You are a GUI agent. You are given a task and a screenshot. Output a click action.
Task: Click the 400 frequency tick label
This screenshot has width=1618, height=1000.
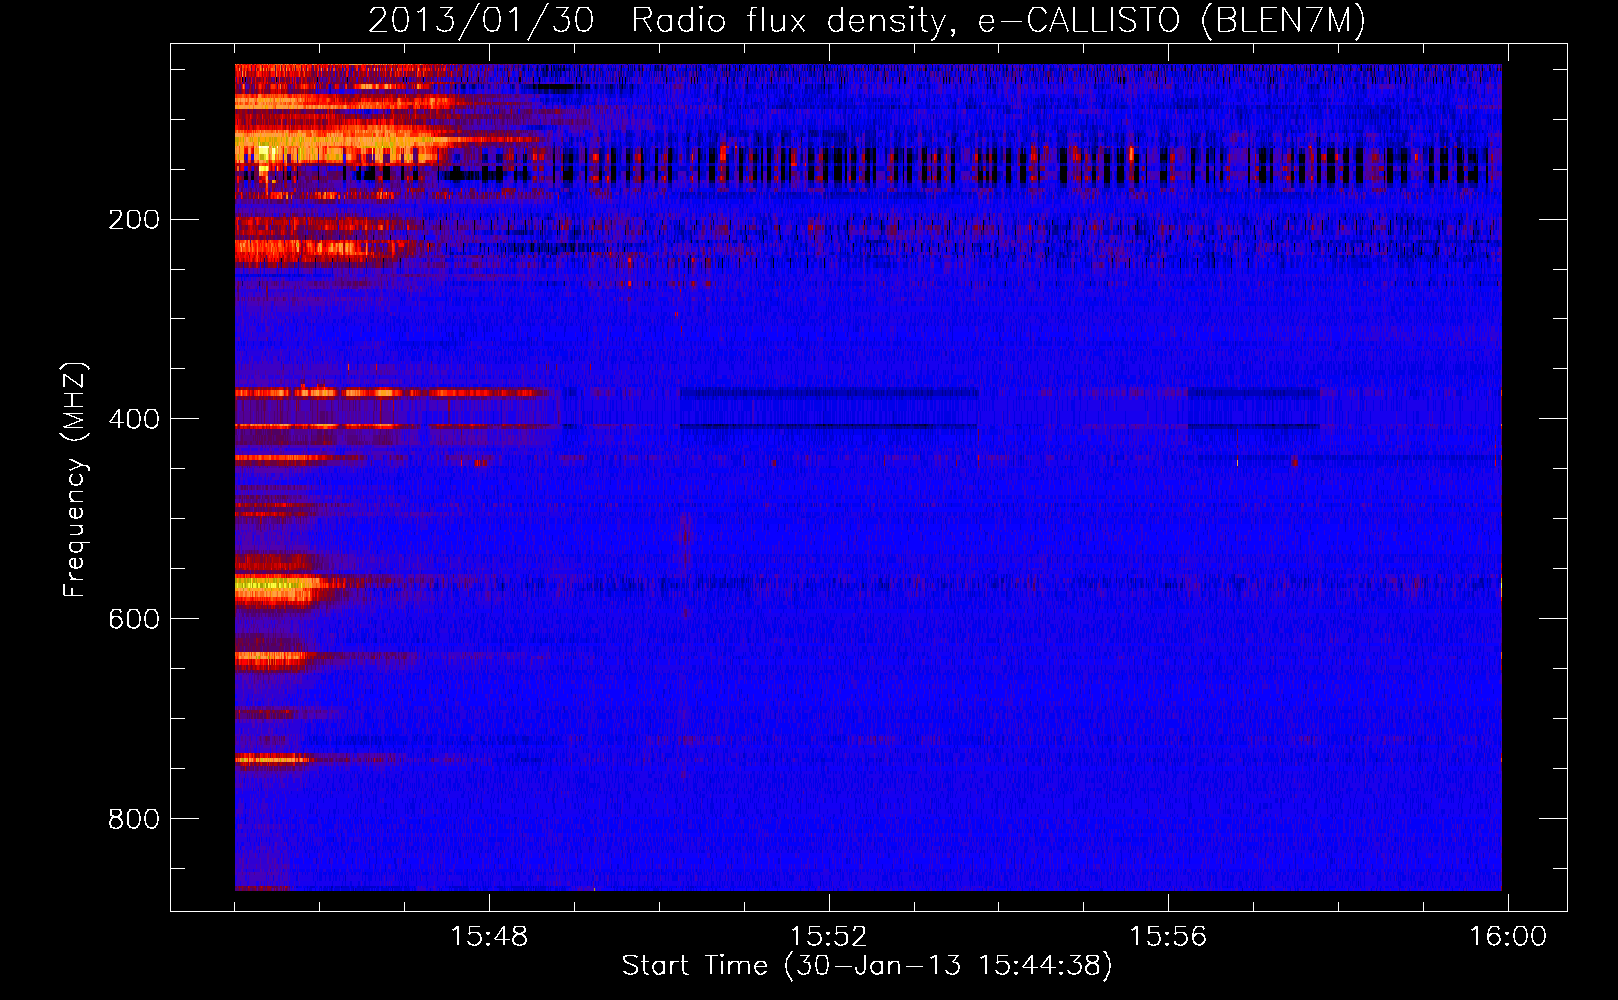point(134,419)
